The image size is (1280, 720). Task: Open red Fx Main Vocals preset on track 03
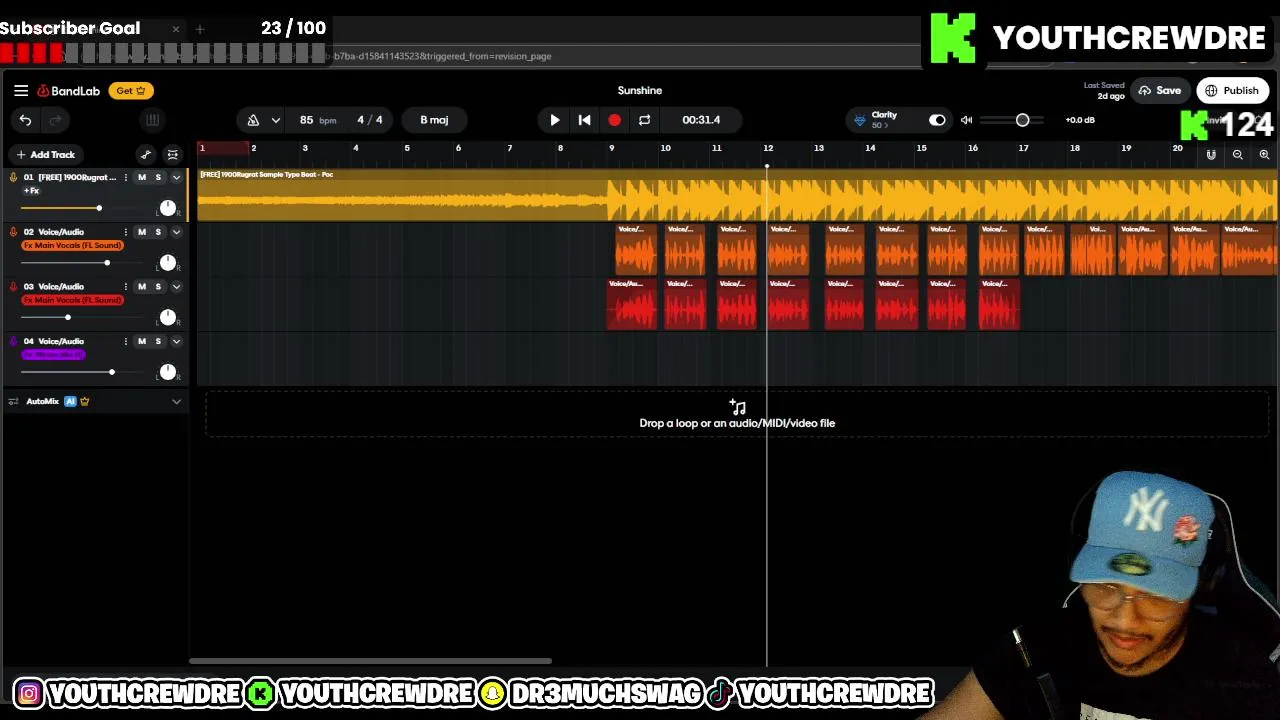pyautogui.click(x=72, y=300)
